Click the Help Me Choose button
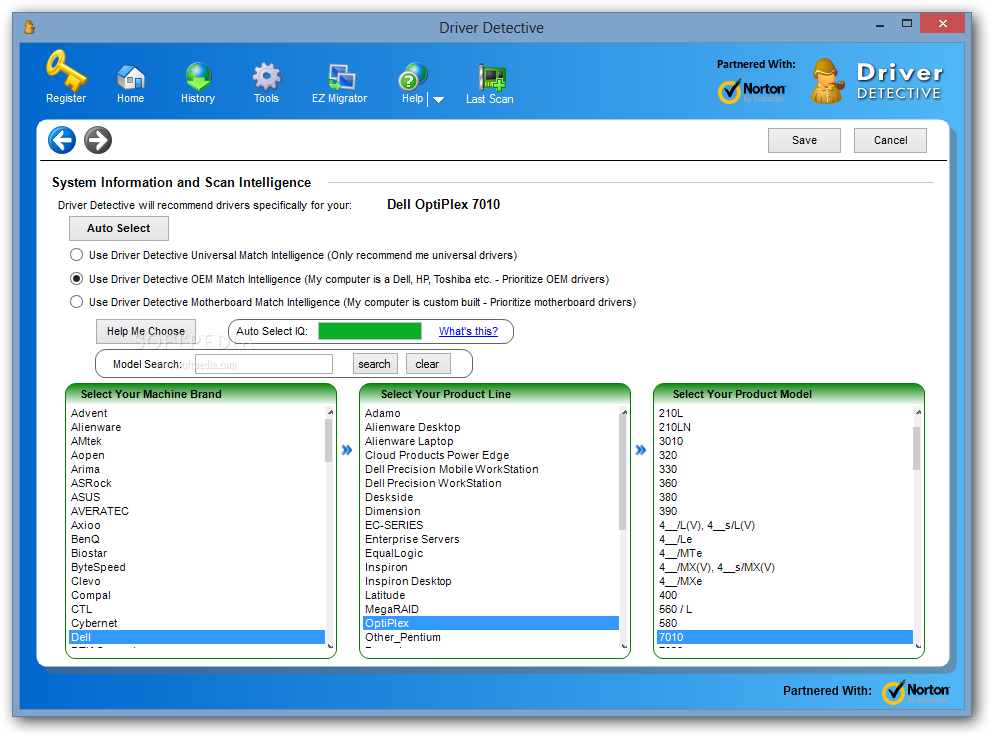This screenshot has height=737, width=992. [x=146, y=331]
